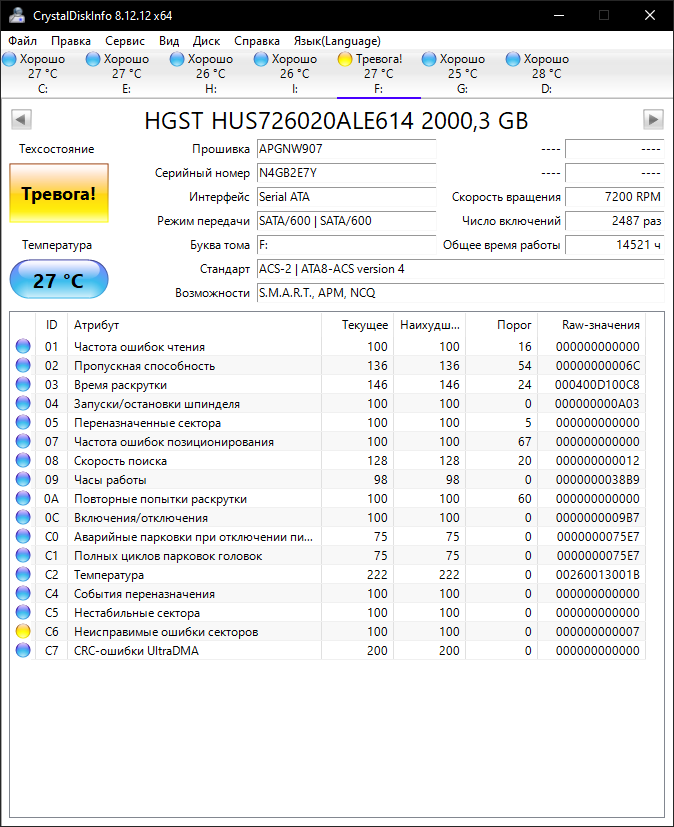This screenshot has width=674, height=827.
Task: Select the row Неисправимые ошибки секторов
Action: (328, 631)
